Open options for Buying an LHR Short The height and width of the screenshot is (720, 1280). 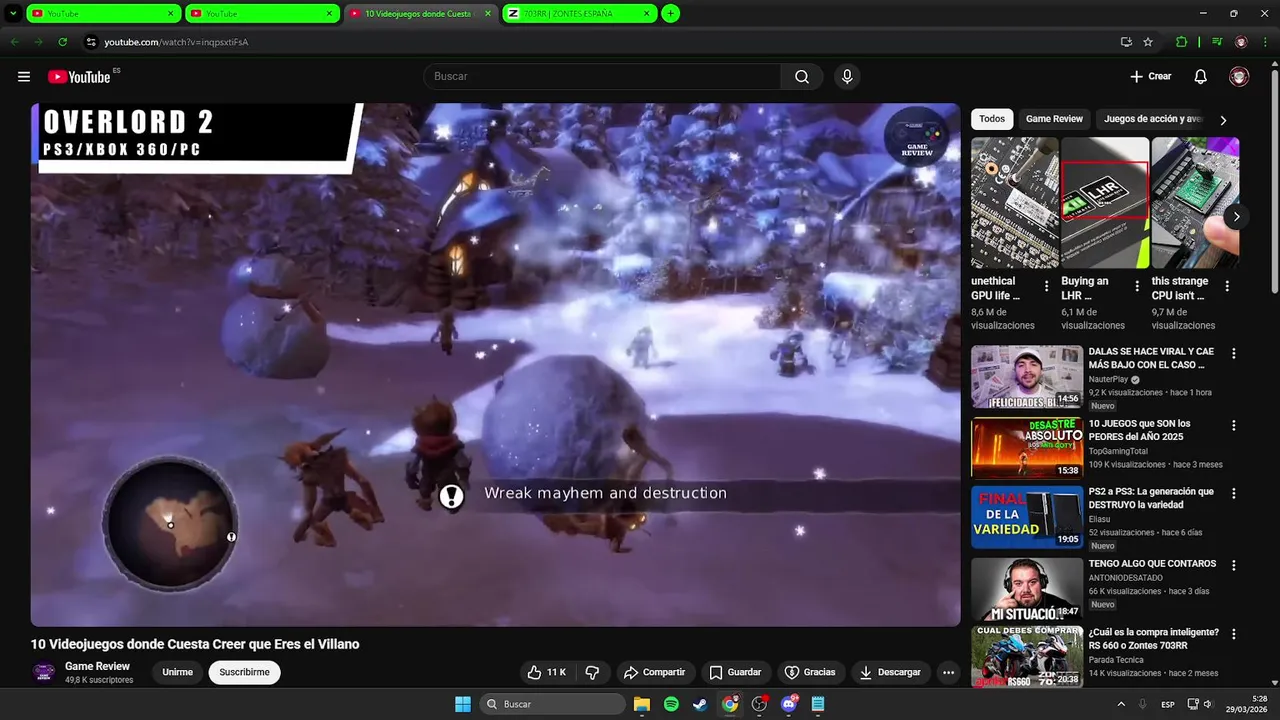click(1137, 286)
